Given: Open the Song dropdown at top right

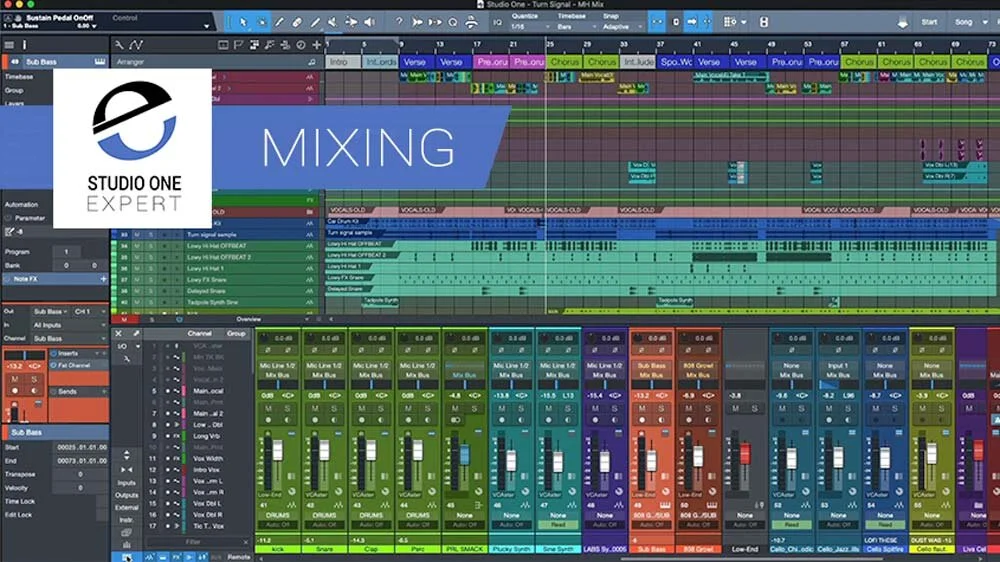Looking at the screenshot, I should pos(969,22).
